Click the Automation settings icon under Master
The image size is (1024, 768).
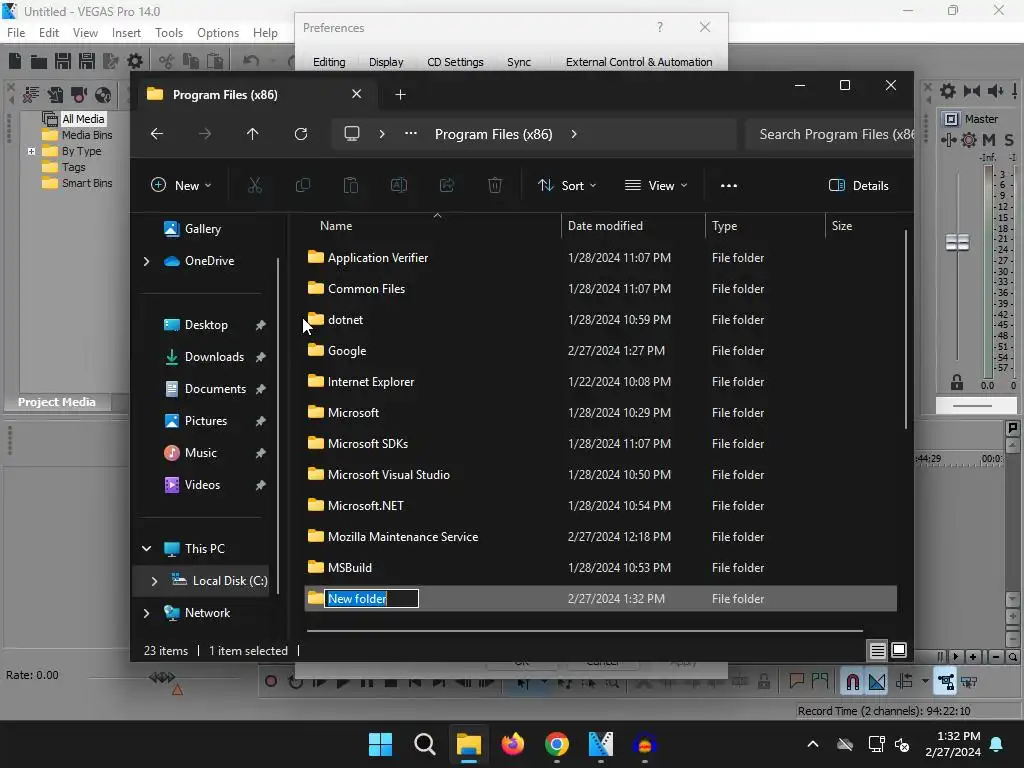[949, 139]
